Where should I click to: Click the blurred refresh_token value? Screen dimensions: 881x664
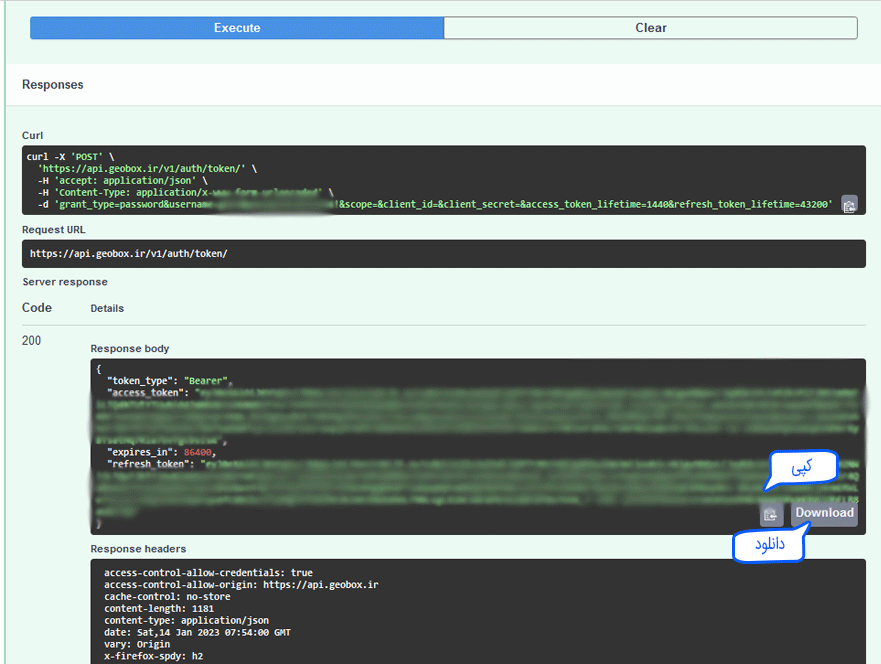click(480, 488)
